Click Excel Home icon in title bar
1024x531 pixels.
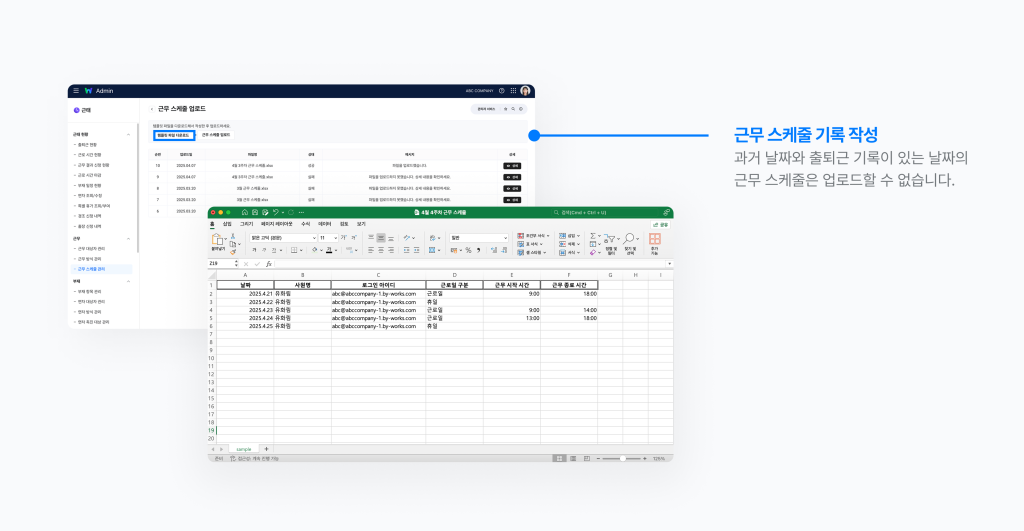coord(245,212)
